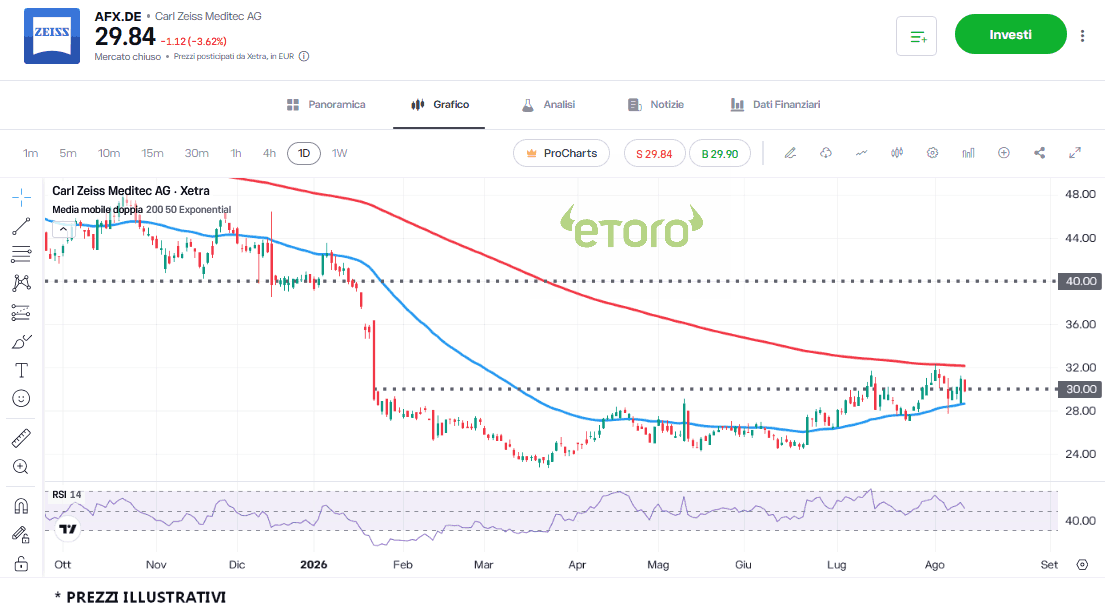Click the AFX.DE ticker symbol
This screenshot has width=1105, height=607.
pyautogui.click(x=118, y=16)
